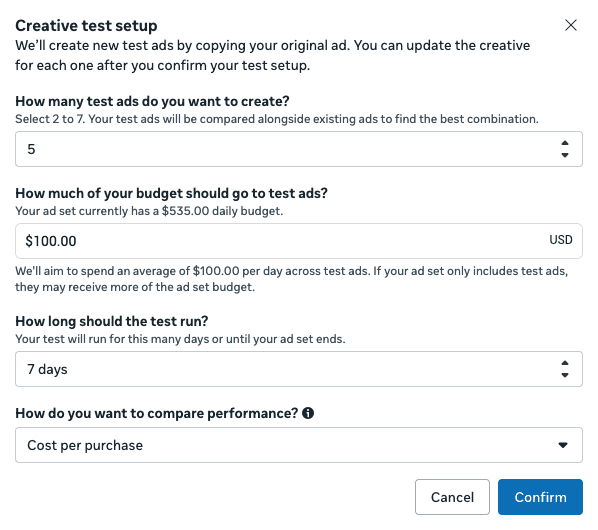Click the 'How do you want to compare performance' label
The height and width of the screenshot is (530, 598).
pyautogui.click(x=156, y=413)
